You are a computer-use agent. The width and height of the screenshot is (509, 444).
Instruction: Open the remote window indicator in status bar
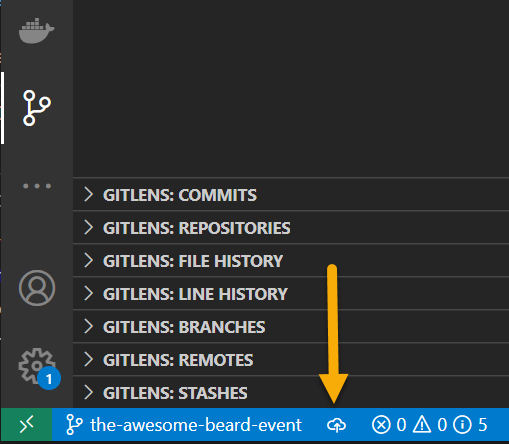coord(27,425)
